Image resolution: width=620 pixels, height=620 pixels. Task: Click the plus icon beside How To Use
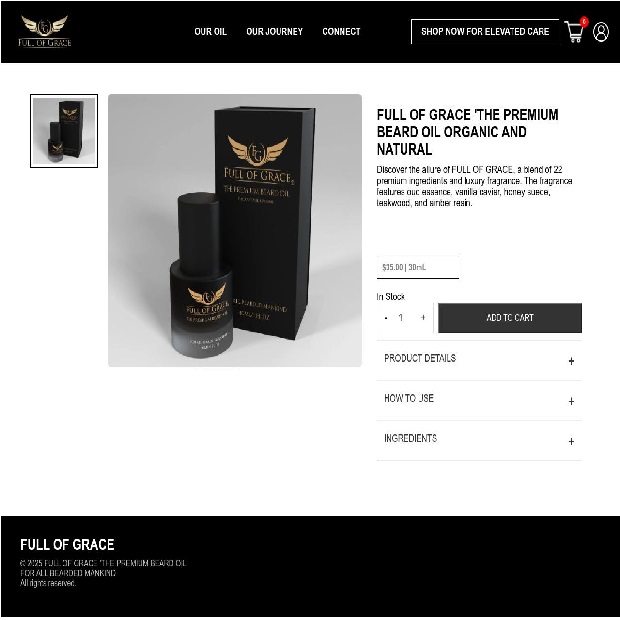pyautogui.click(x=571, y=401)
